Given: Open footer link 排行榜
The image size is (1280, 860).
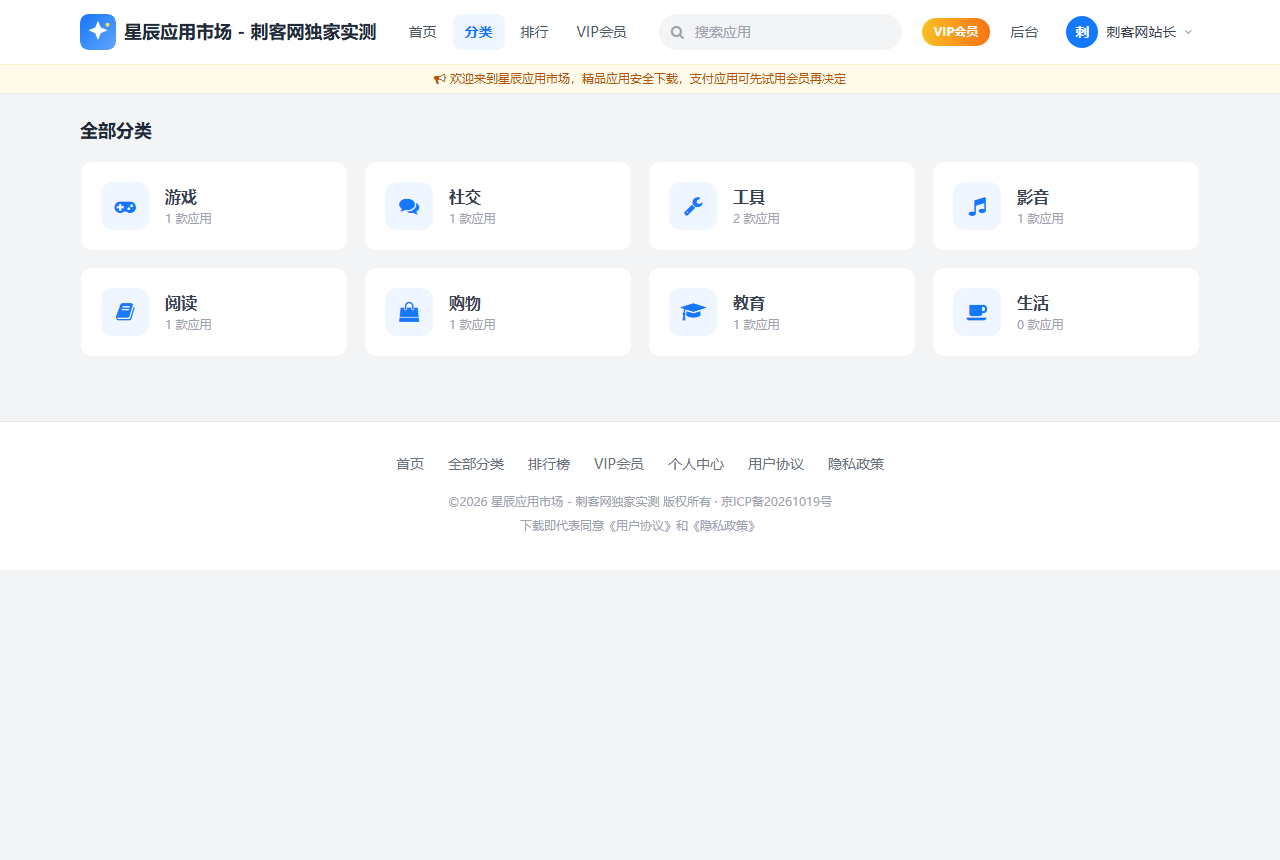Looking at the screenshot, I should tap(549, 464).
